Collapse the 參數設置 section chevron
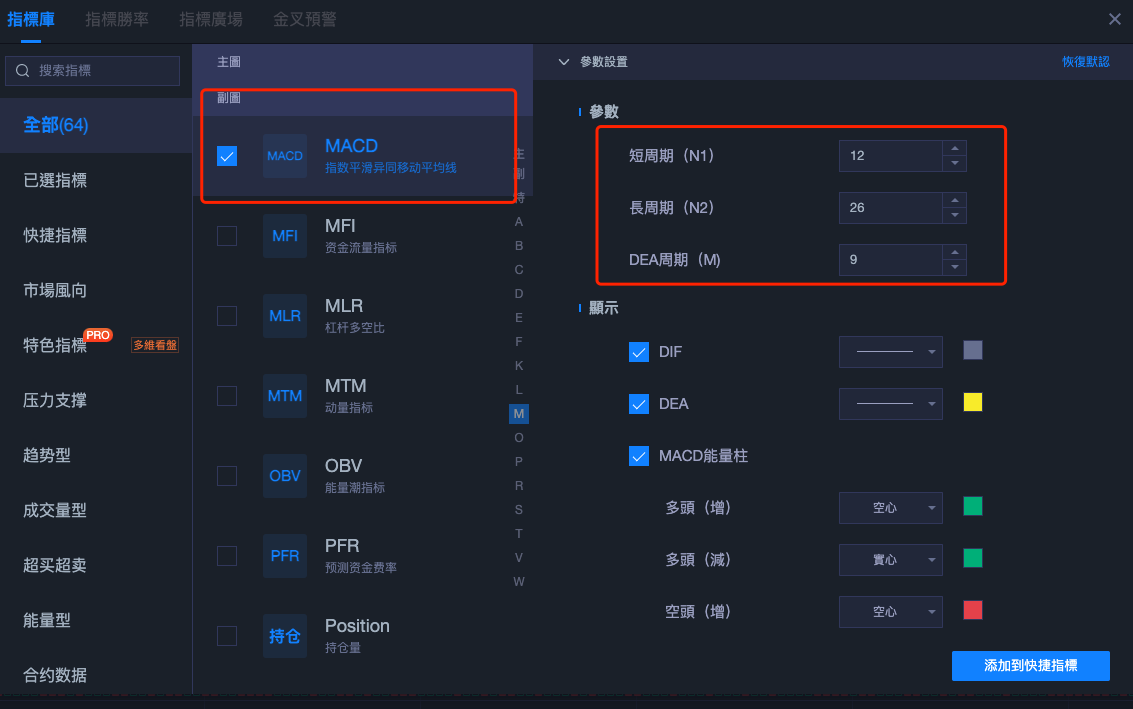 pos(564,62)
